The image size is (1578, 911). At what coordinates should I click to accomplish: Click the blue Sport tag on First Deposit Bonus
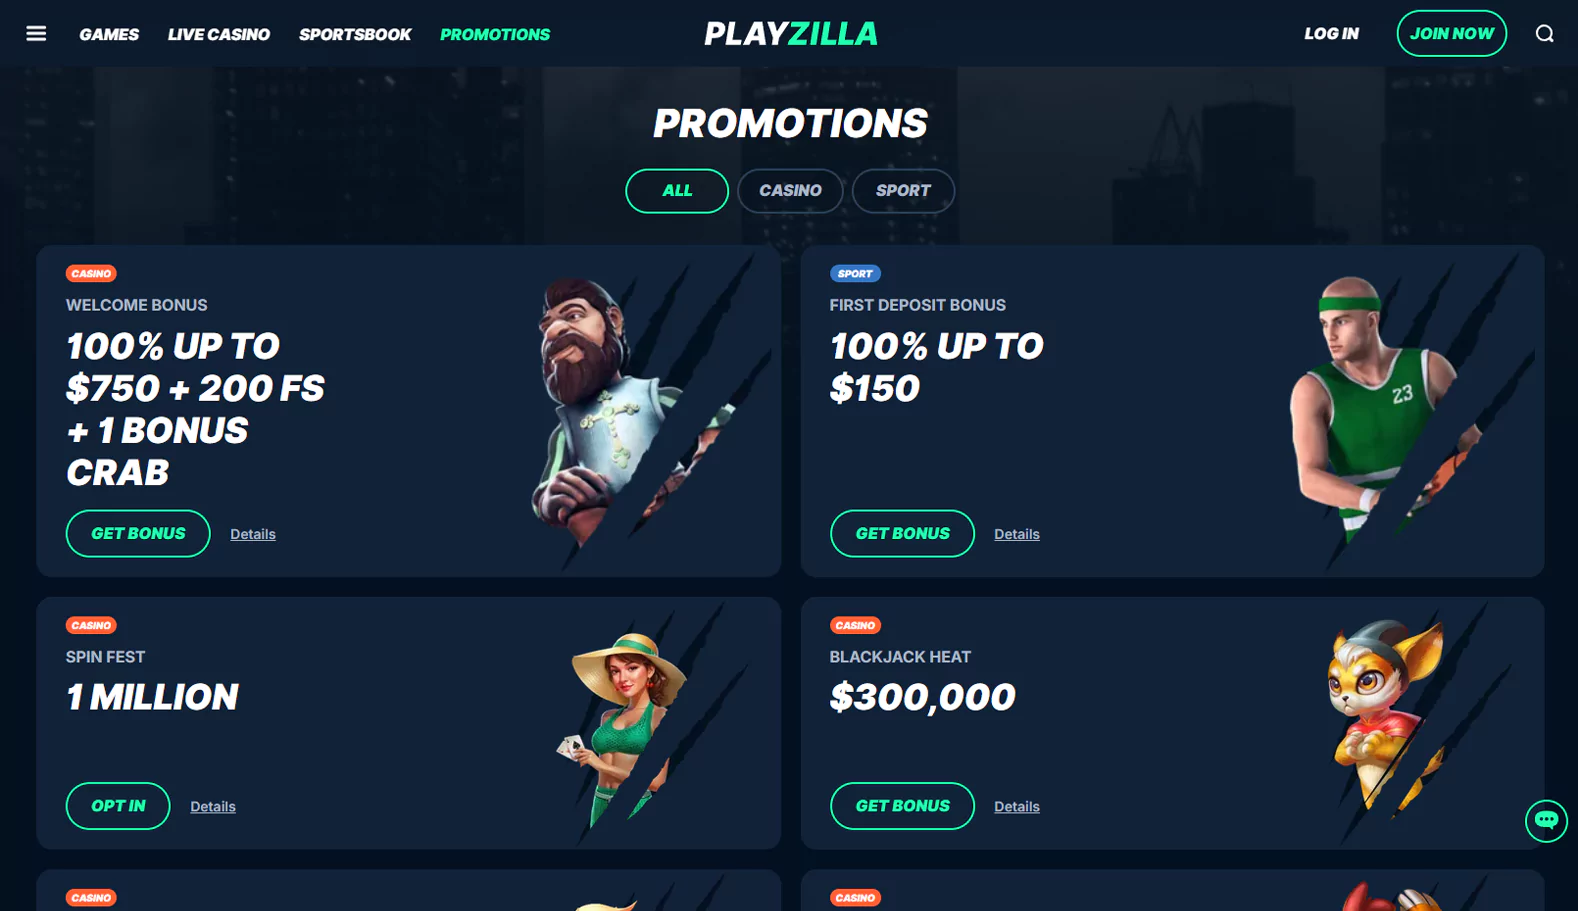coord(855,273)
